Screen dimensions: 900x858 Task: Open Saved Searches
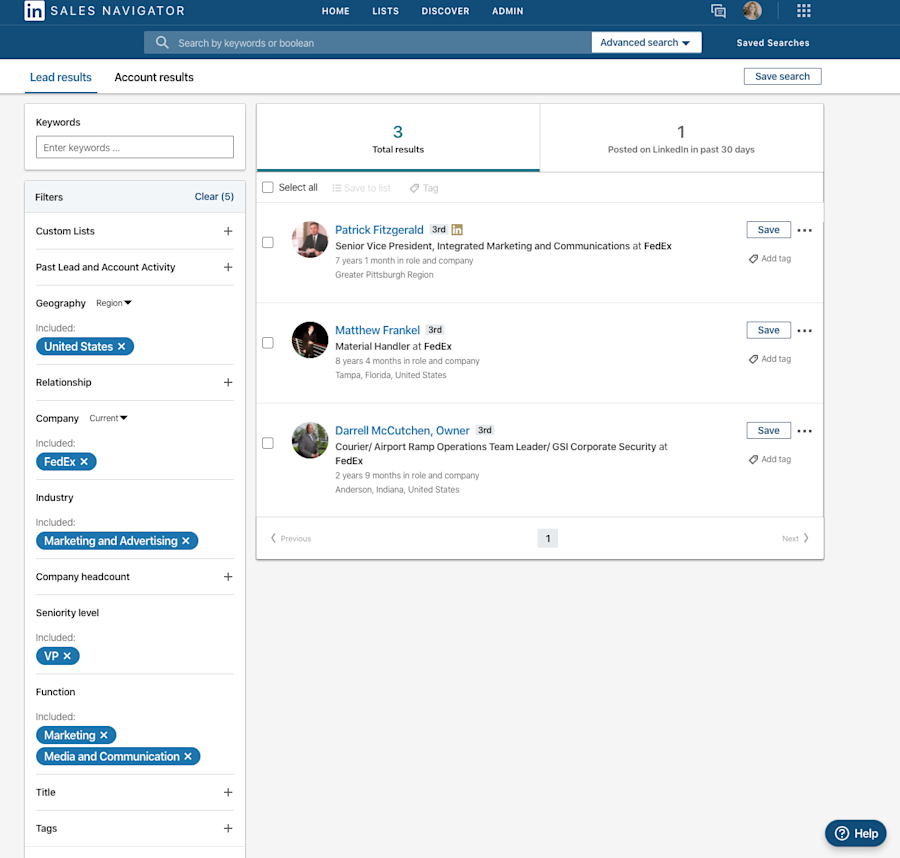pyautogui.click(x=773, y=42)
